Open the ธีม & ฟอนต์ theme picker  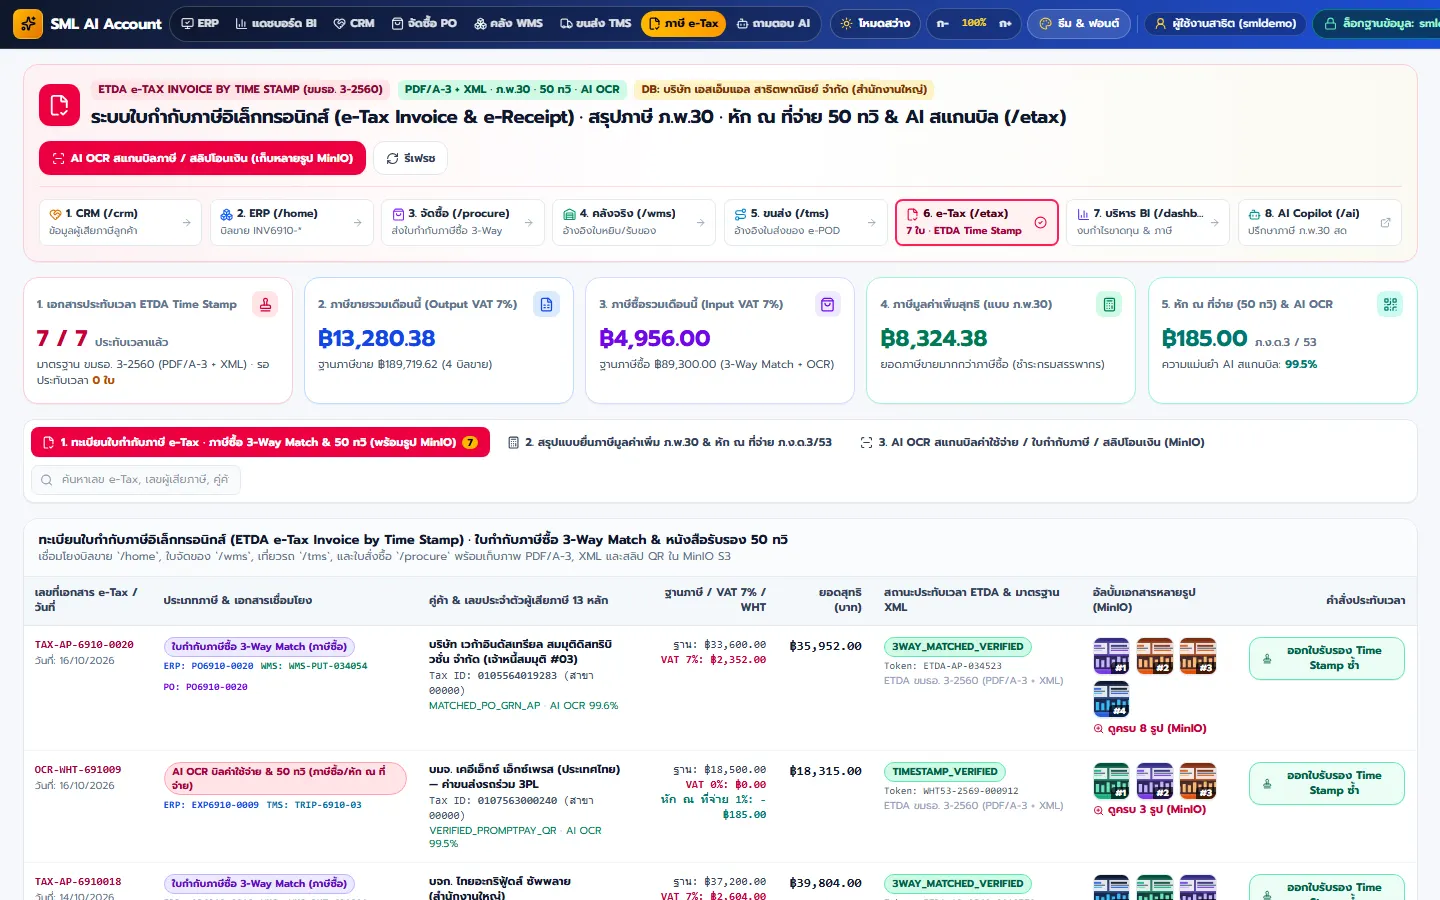coord(1080,23)
